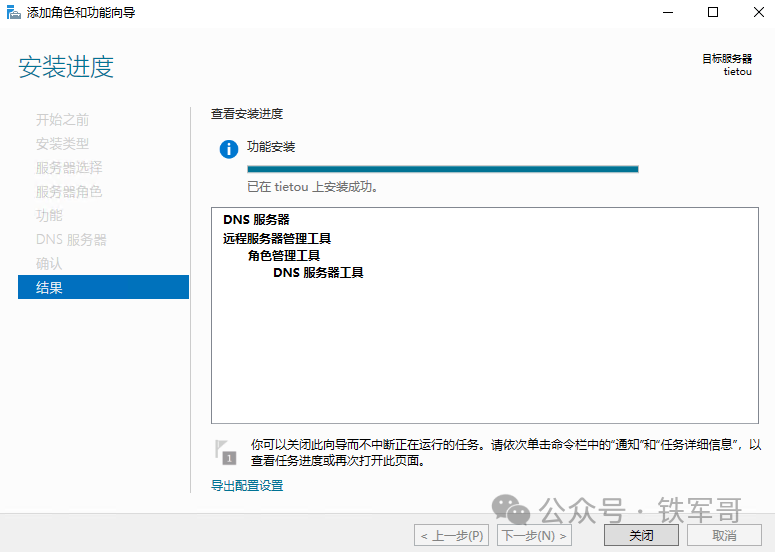Select the 功能 step in sidebar
The width and height of the screenshot is (775, 552).
[x=49, y=215]
